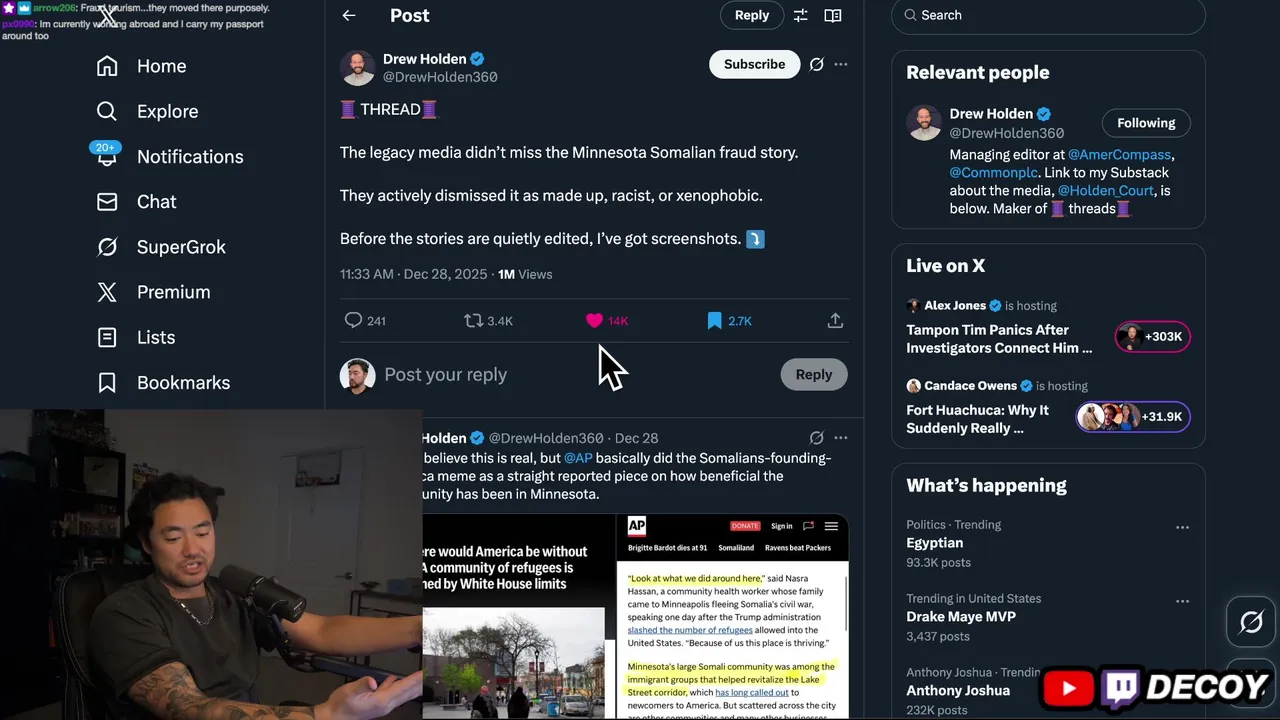The image size is (1280, 720).
Task: Toggle the heart like showing 14K
Action: tap(594, 320)
